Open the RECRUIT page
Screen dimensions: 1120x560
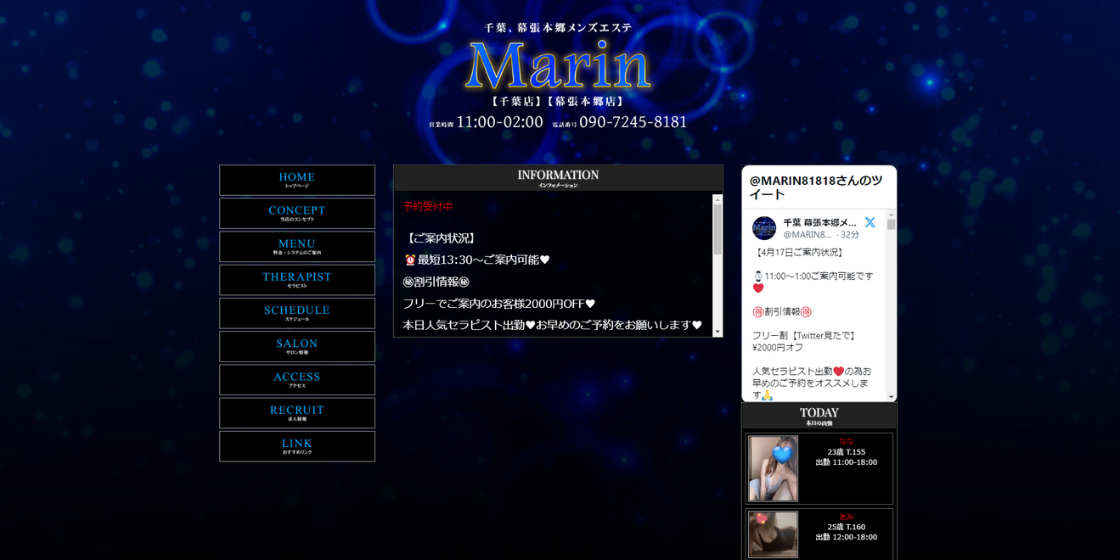[297, 413]
